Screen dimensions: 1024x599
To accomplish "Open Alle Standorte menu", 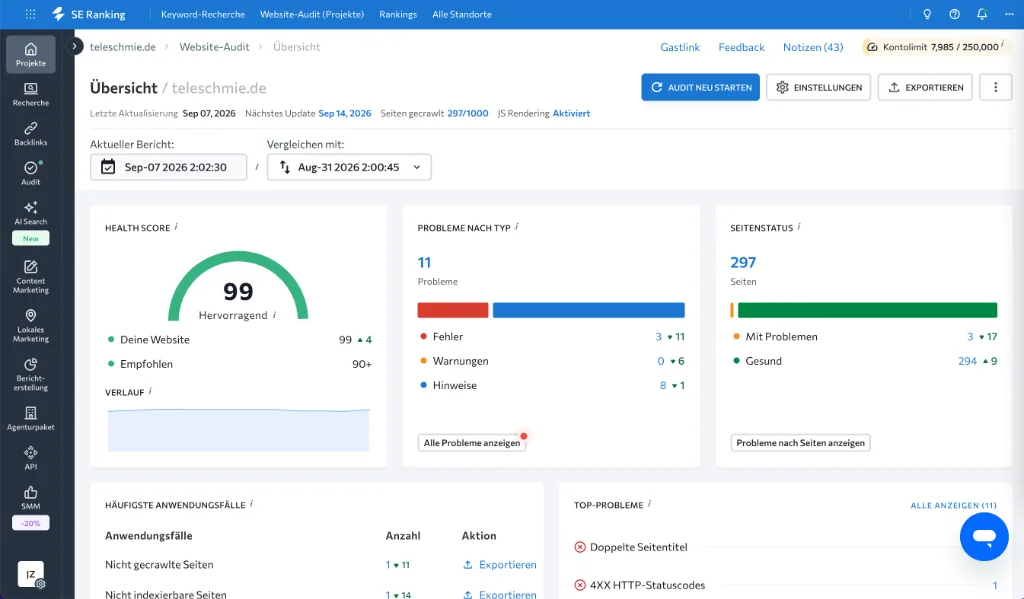I will coord(462,14).
